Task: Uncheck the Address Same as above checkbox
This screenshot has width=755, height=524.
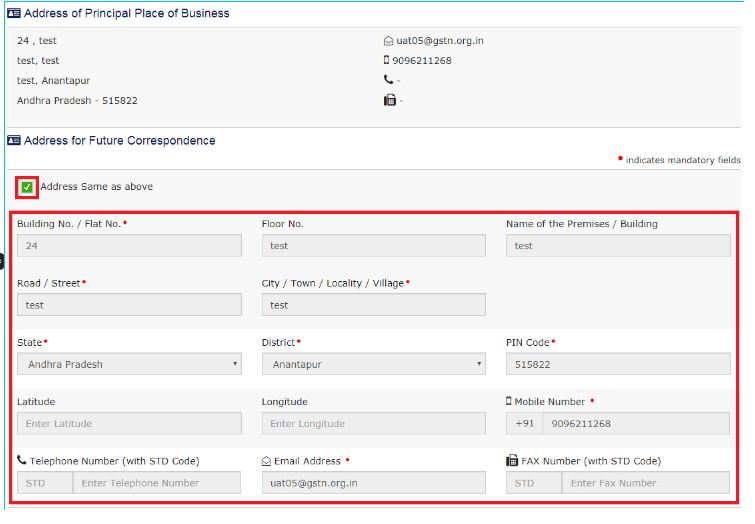Action: (x=27, y=187)
